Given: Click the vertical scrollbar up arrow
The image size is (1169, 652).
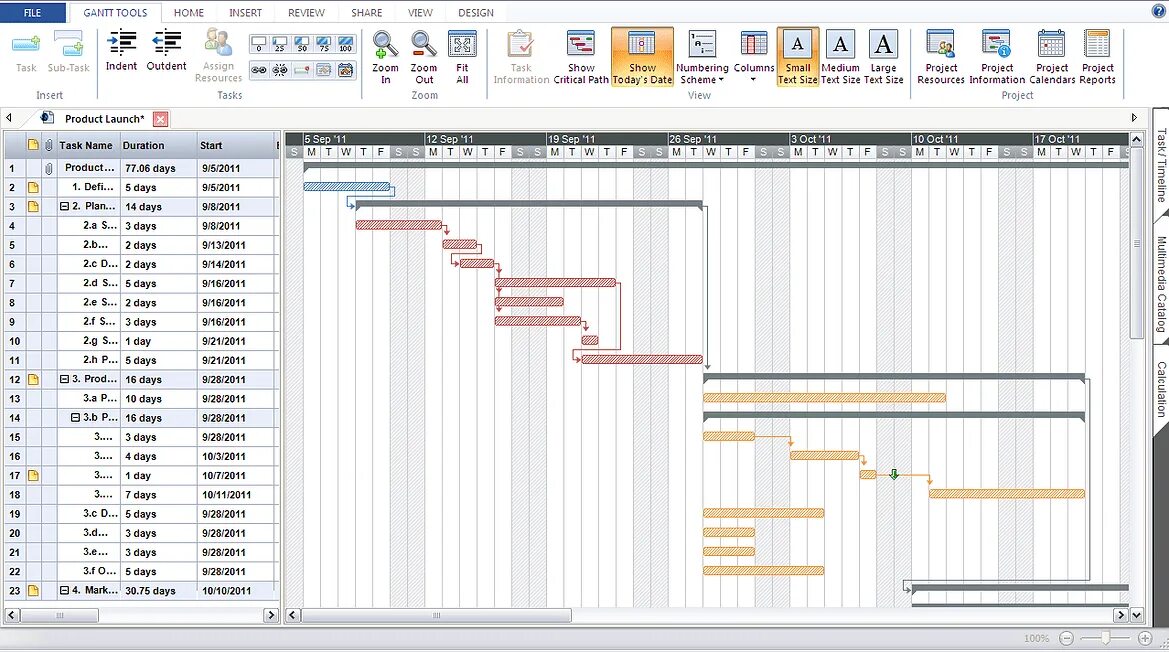Looking at the screenshot, I should [x=1136, y=139].
